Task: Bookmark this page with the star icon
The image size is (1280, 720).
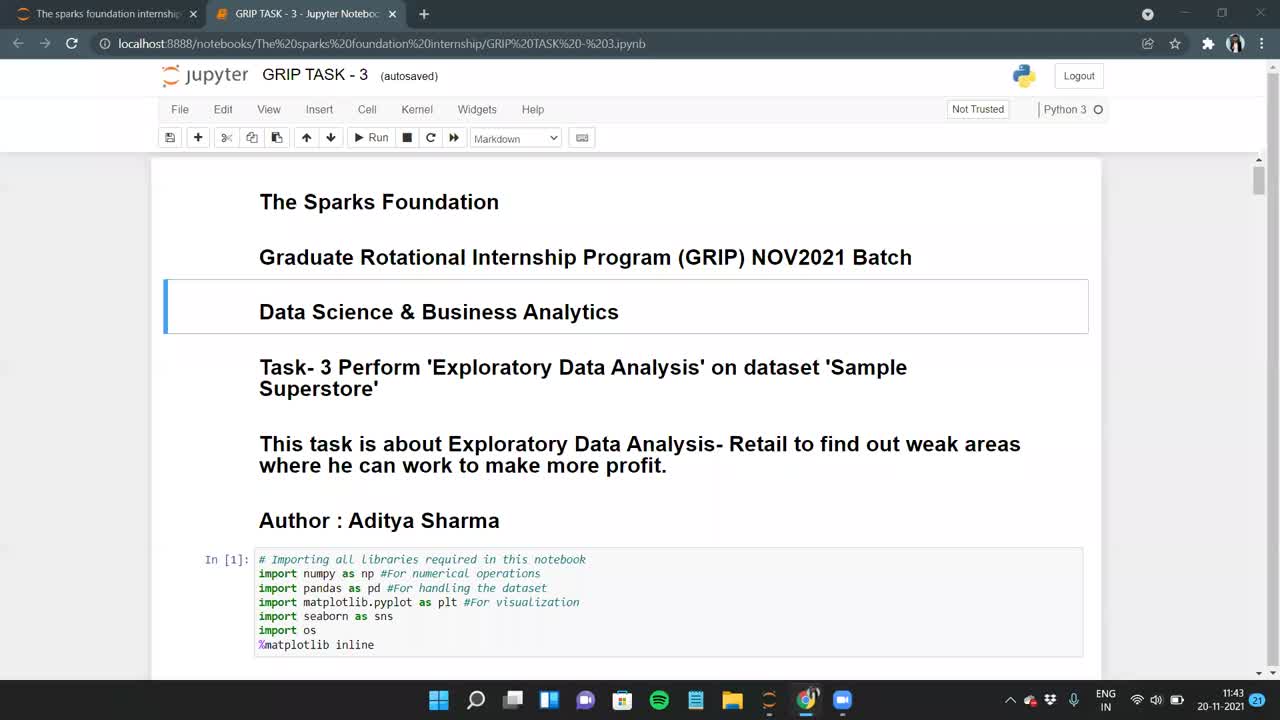Action: (1175, 44)
